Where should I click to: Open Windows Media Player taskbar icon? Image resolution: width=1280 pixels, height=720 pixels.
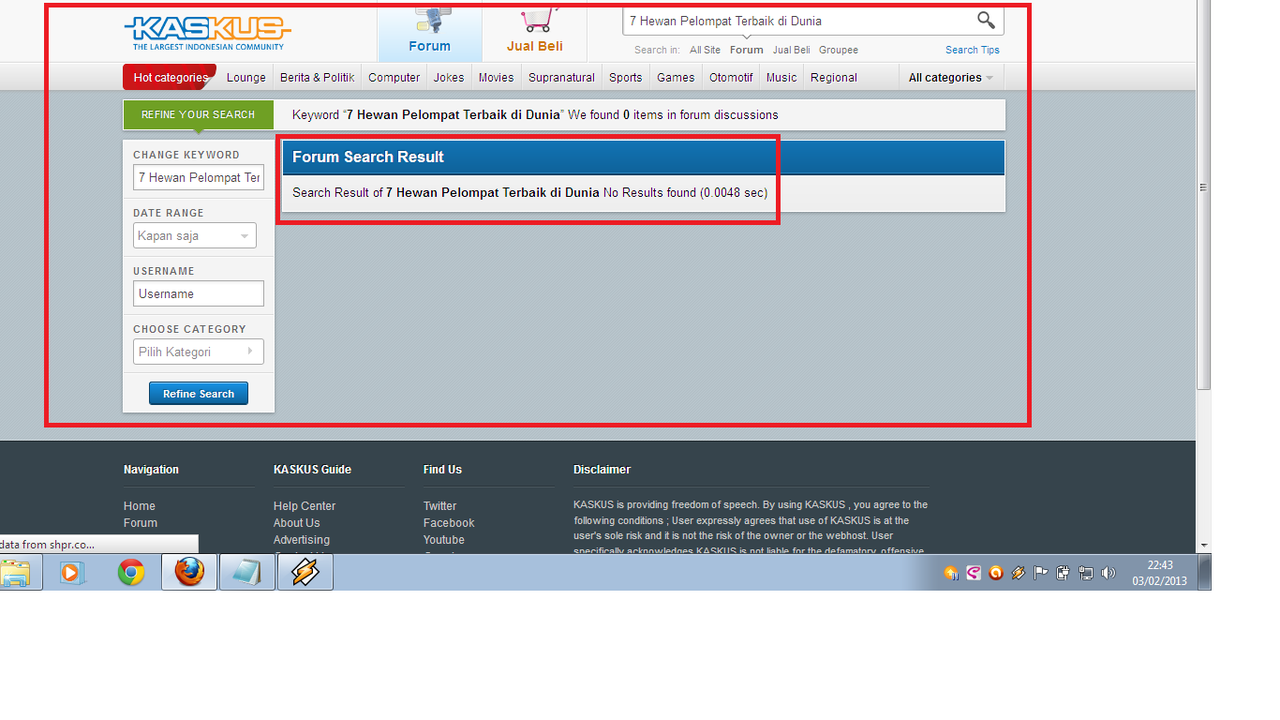pos(72,573)
